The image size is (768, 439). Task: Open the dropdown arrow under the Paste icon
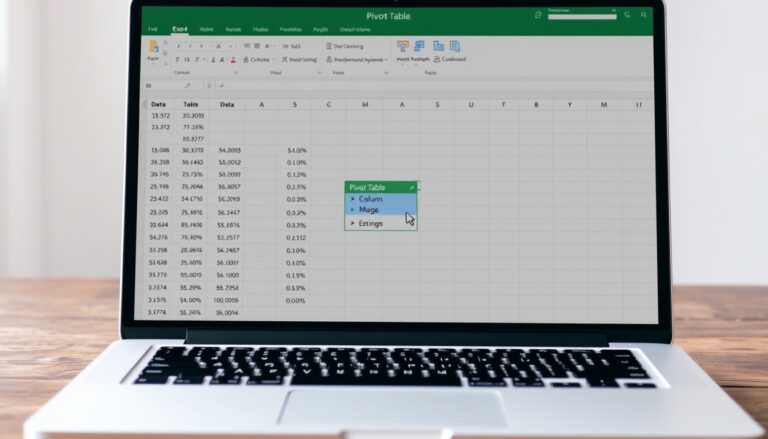click(x=153, y=64)
